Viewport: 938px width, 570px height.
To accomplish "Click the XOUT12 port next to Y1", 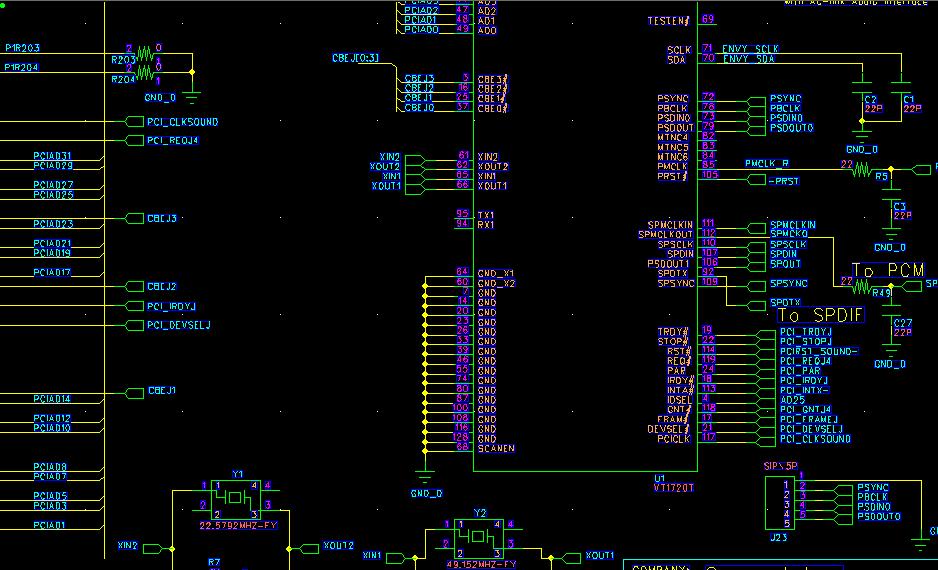I will tap(337, 546).
